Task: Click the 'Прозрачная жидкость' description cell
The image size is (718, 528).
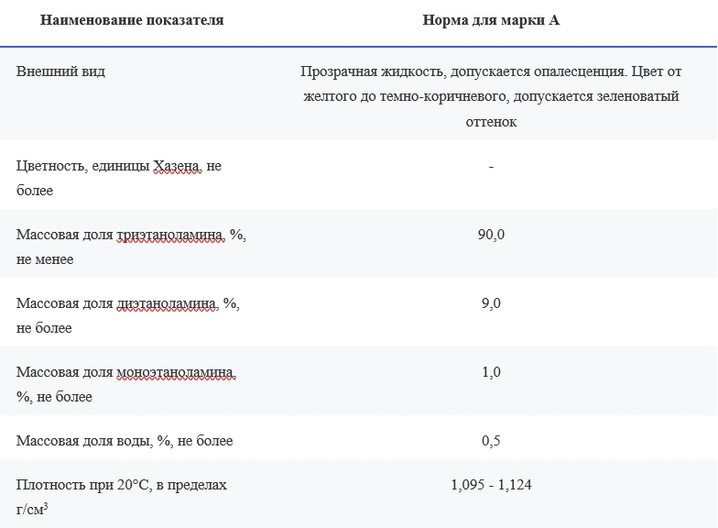Action: point(491,96)
